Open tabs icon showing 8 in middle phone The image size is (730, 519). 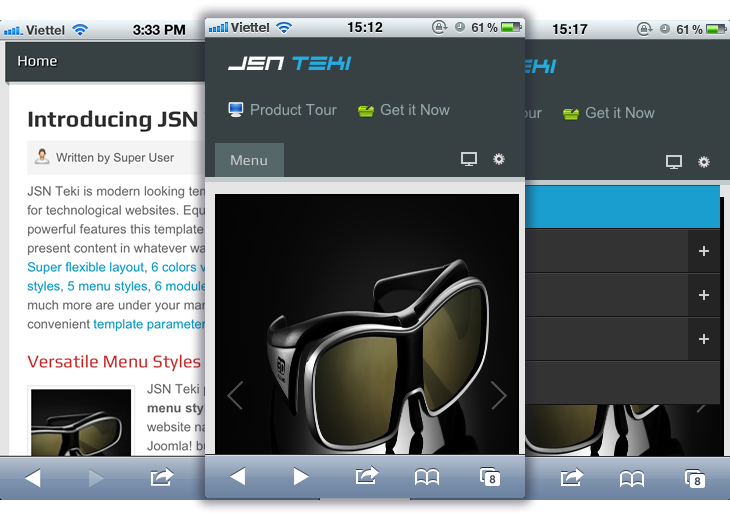(x=490, y=477)
